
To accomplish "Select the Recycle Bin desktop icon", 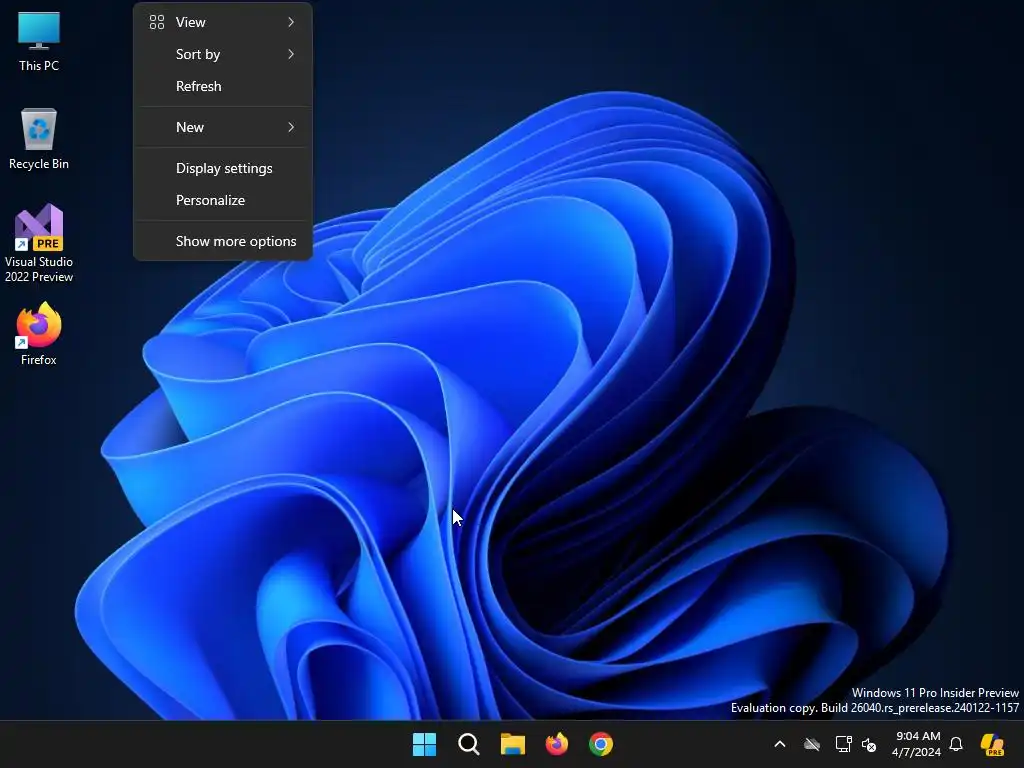I will click(x=39, y=139).
